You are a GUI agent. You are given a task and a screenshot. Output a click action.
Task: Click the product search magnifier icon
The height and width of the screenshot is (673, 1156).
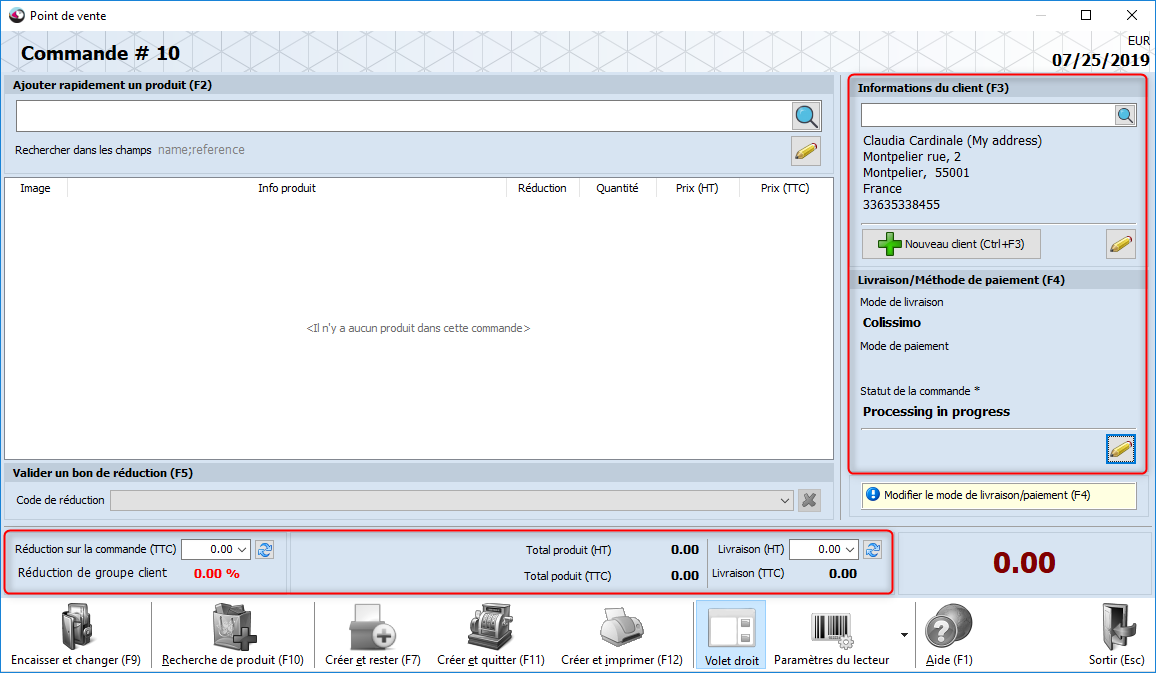coord(807,116)
